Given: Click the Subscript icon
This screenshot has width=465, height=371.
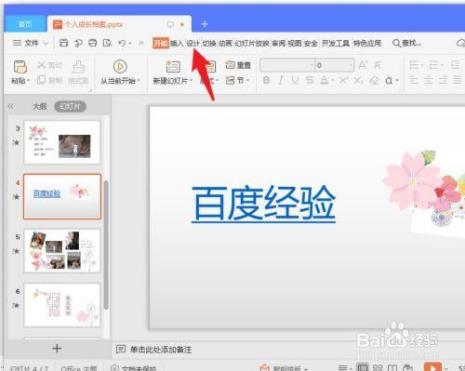Looking at the screenshot, I should pos(358,80).
